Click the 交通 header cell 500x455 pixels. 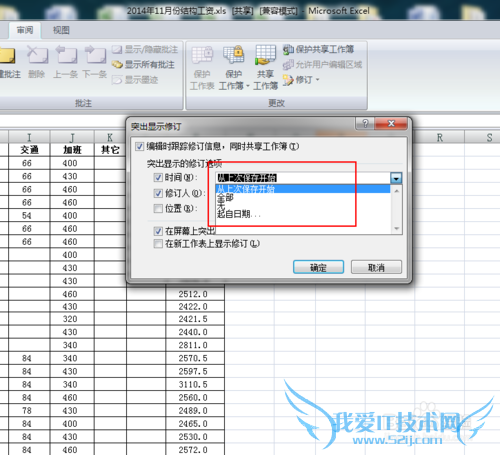click(x=29, y=150)
